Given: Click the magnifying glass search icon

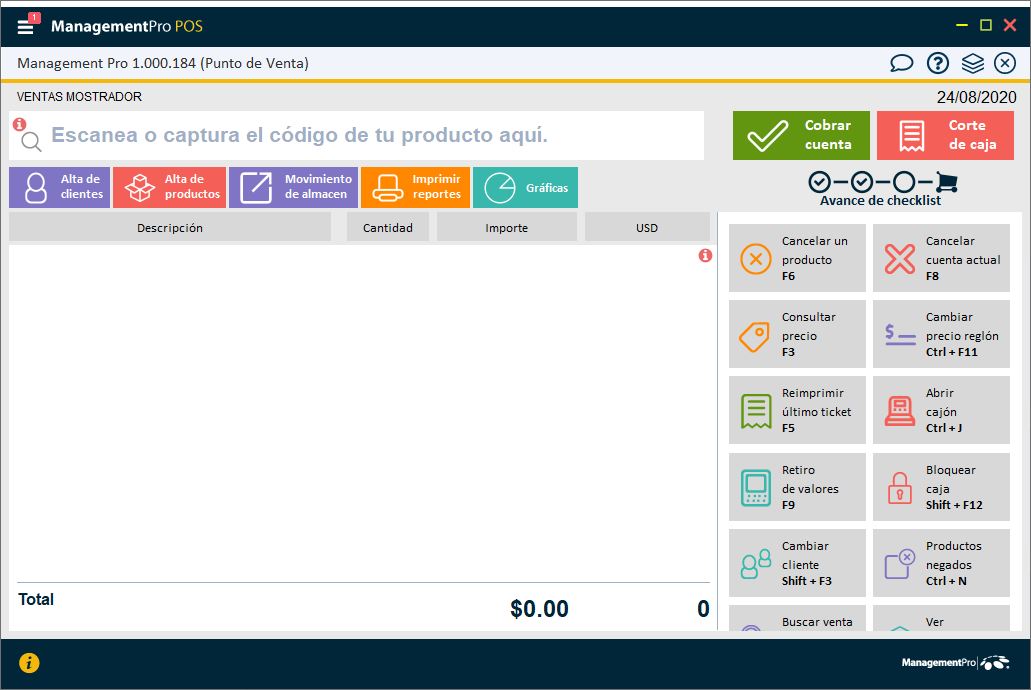Looking at the screenshot, I should coord(31,141).
